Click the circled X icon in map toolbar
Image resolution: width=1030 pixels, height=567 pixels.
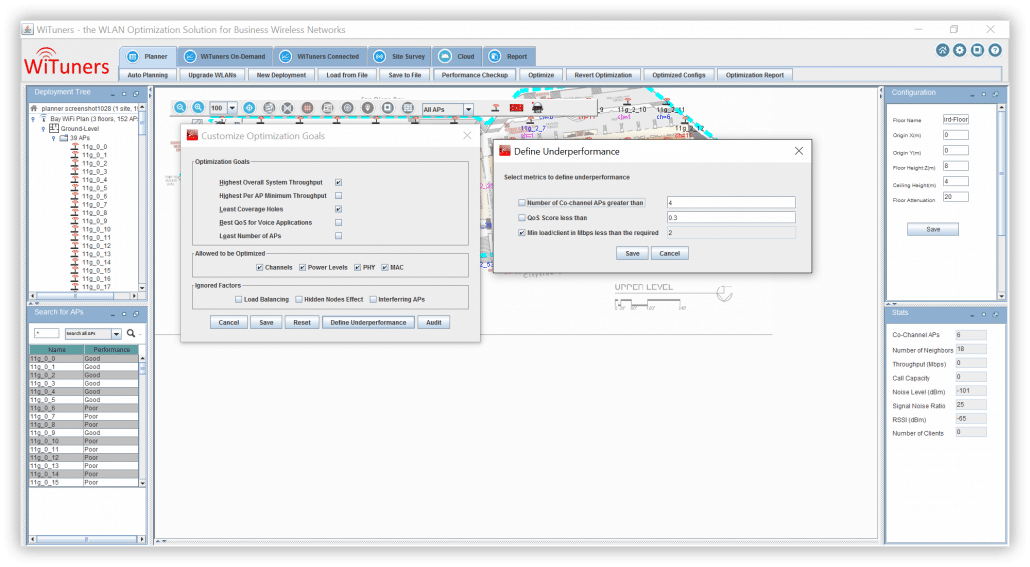287,108
